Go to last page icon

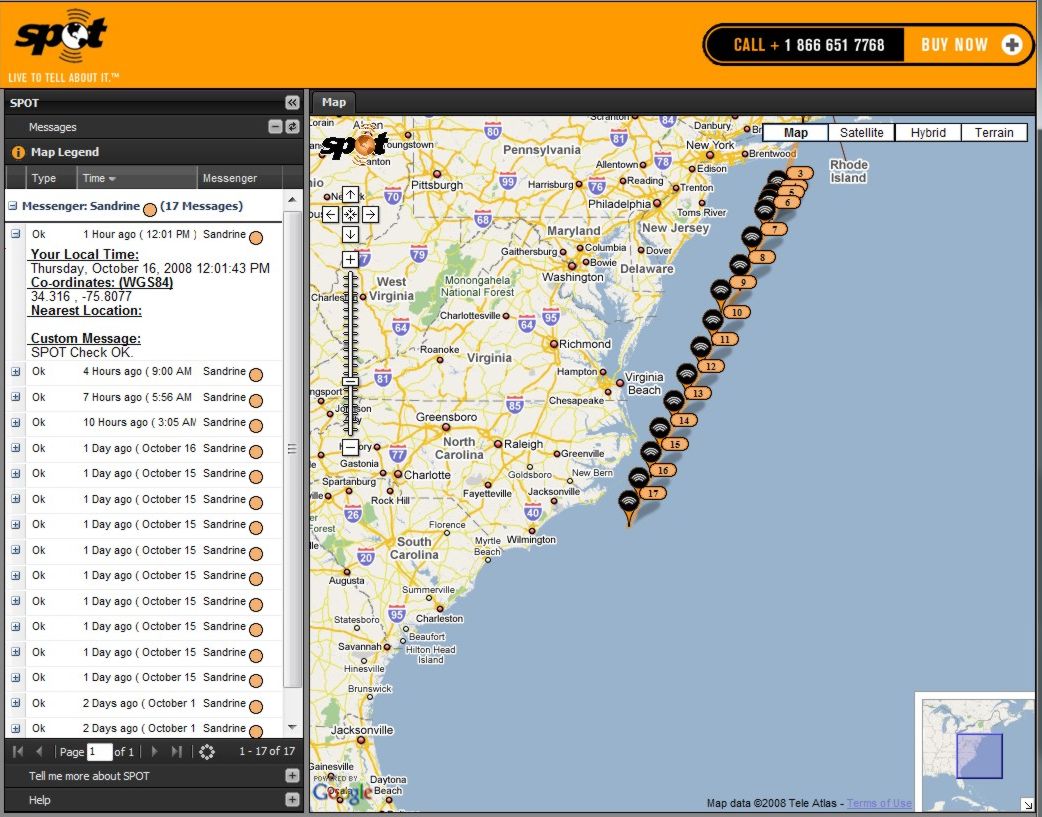(x=176, y=751)
